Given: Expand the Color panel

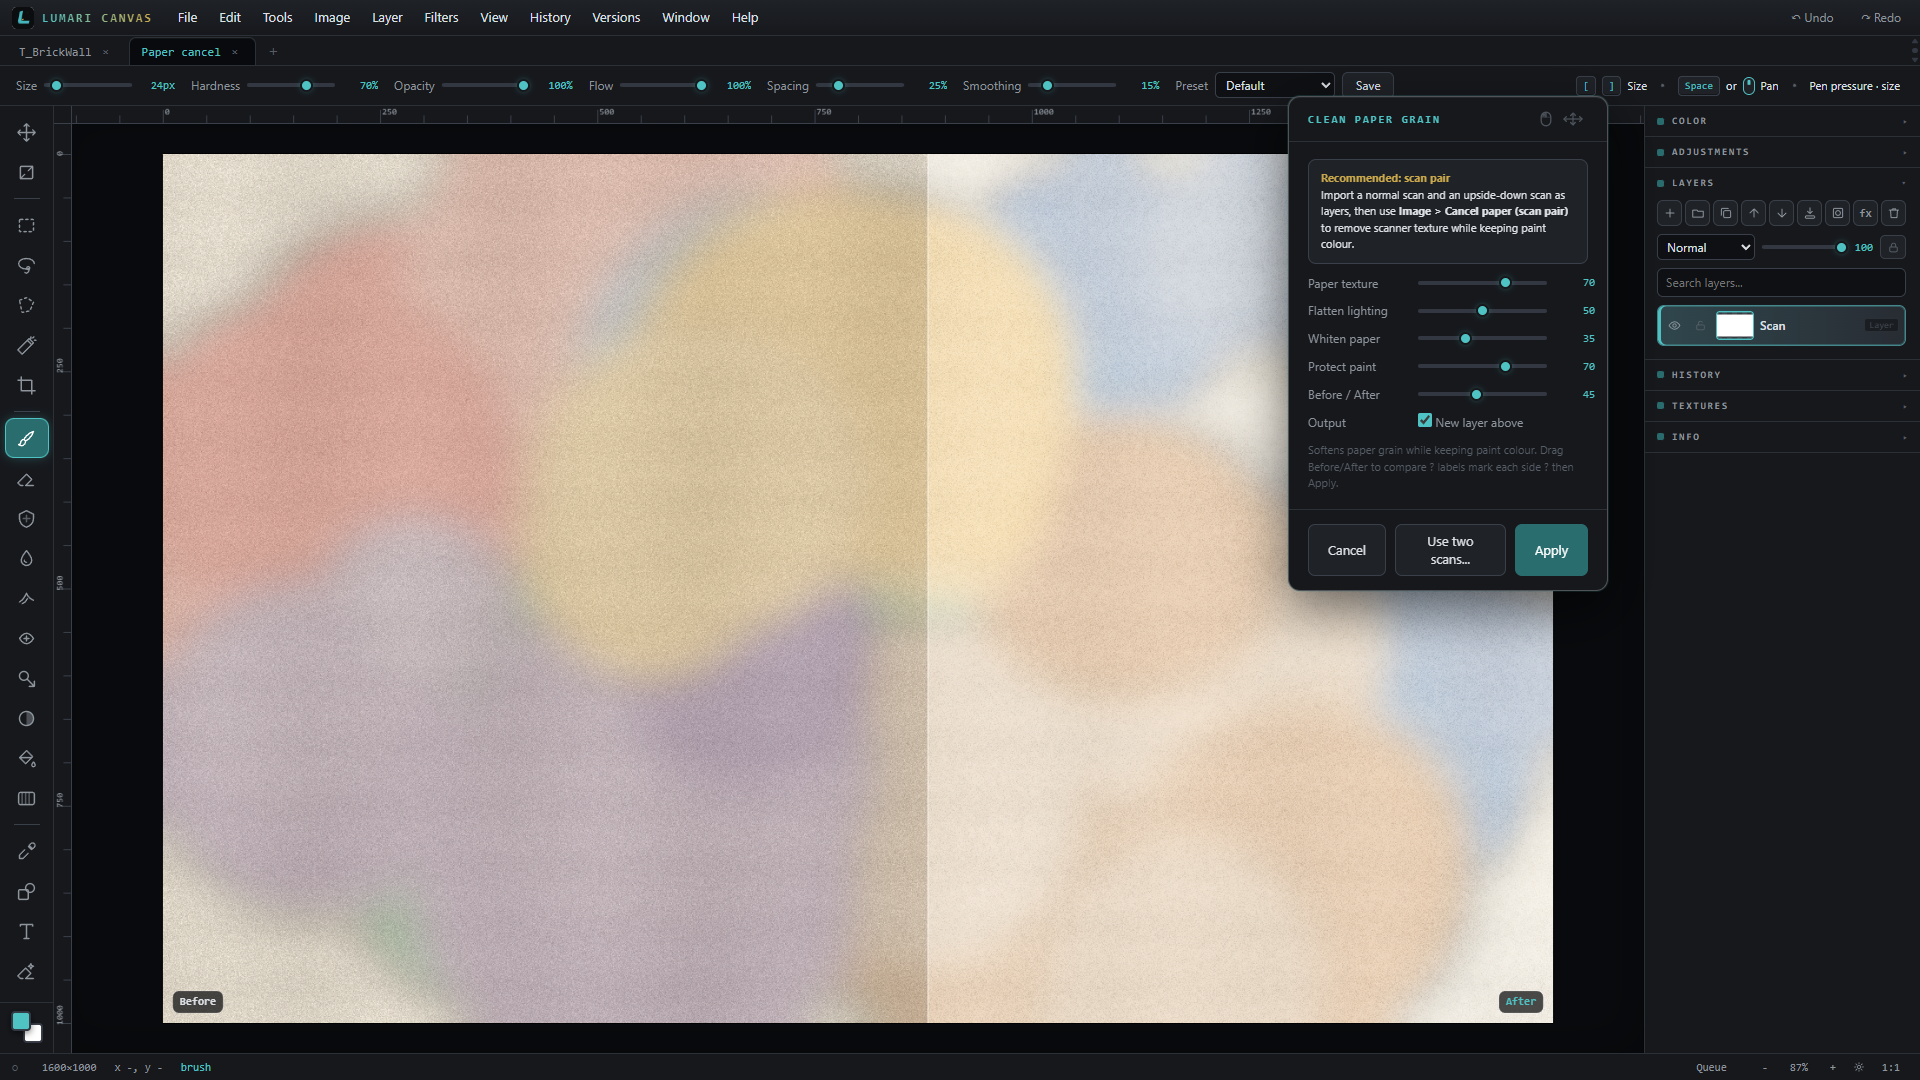Looking at the screenshot, I should click(1781, 121).
